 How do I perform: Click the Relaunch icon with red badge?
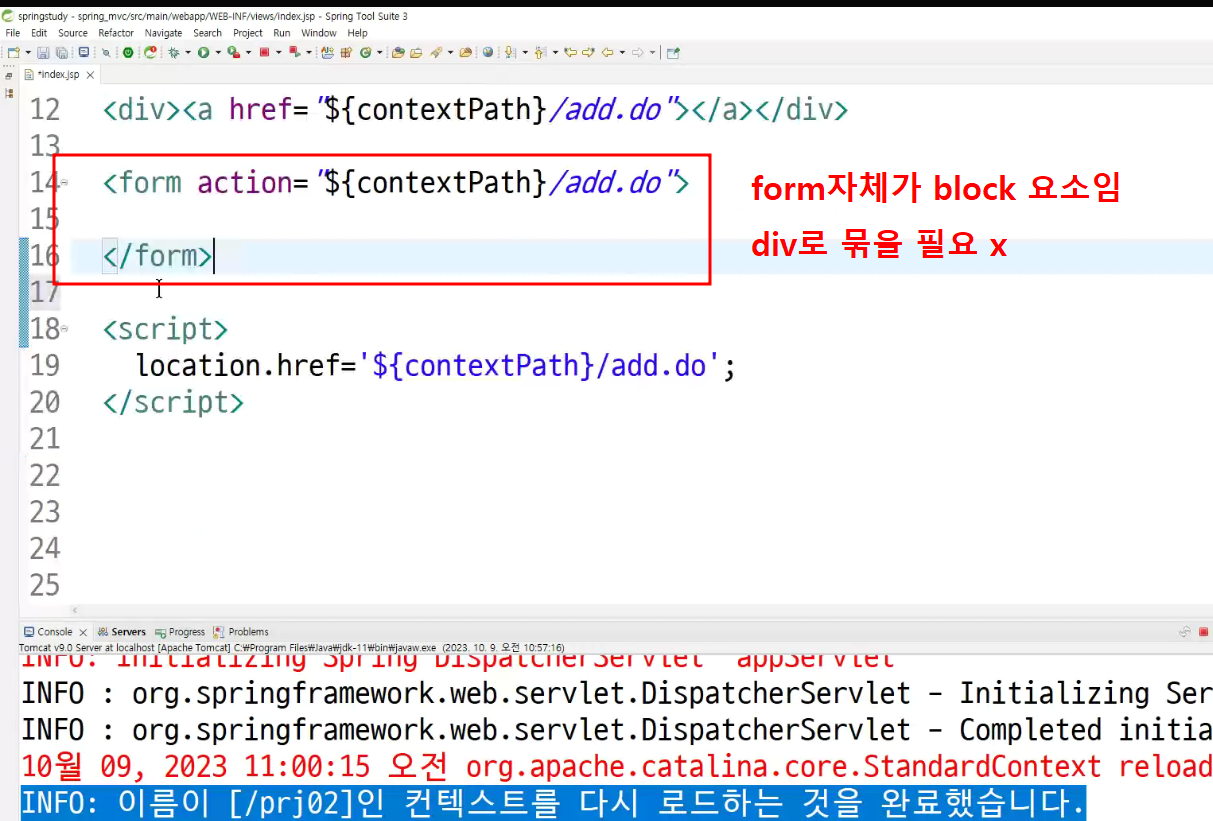click(151, 52)
